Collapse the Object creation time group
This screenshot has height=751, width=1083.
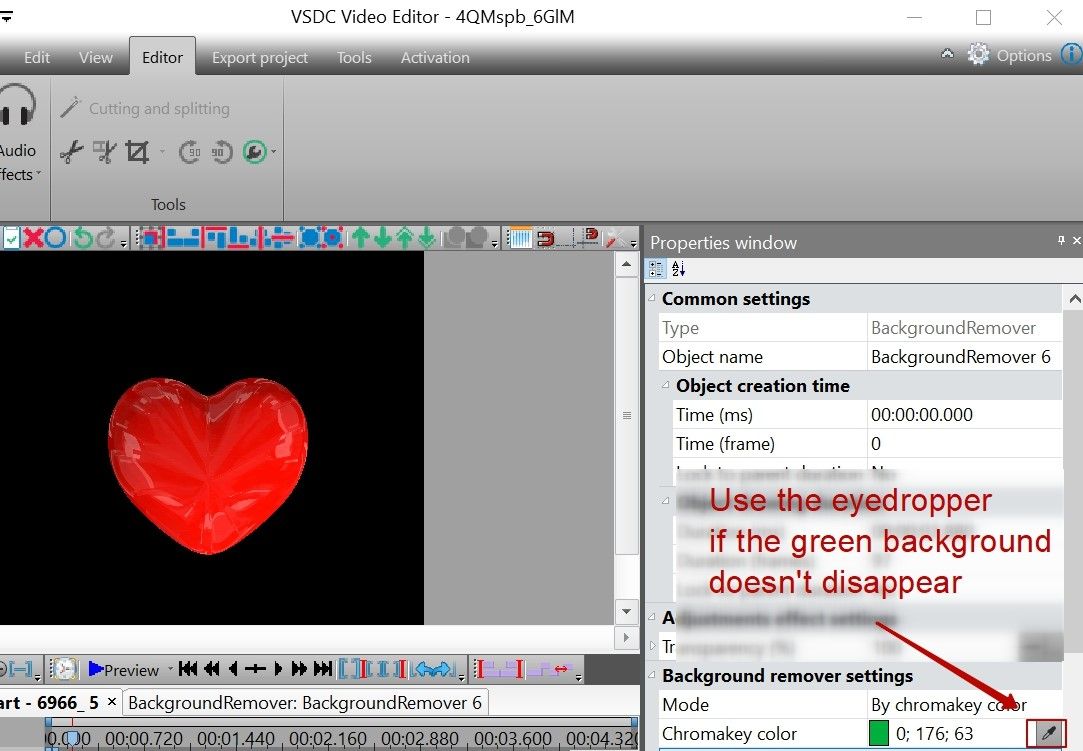(x=665, y=385)
